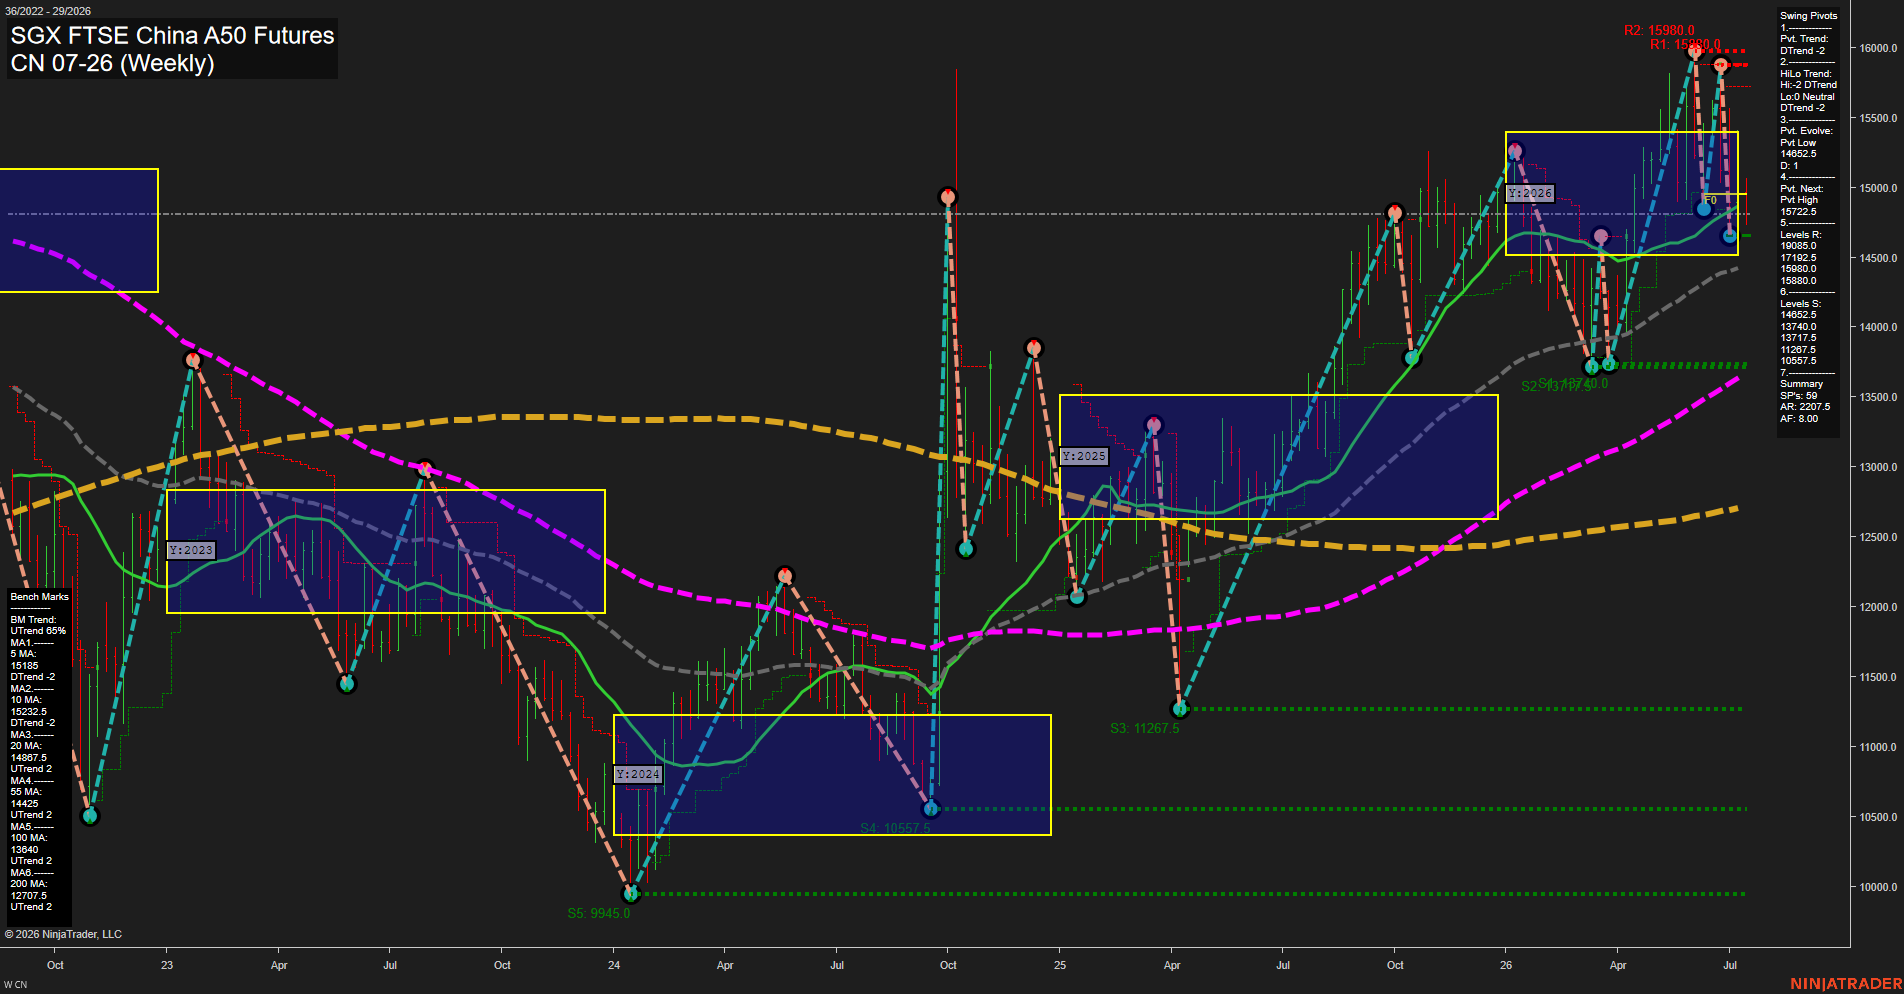Click the Swing Pivots panel header
This screenshot has height=994, width=1904.
tap(1808, 16)
